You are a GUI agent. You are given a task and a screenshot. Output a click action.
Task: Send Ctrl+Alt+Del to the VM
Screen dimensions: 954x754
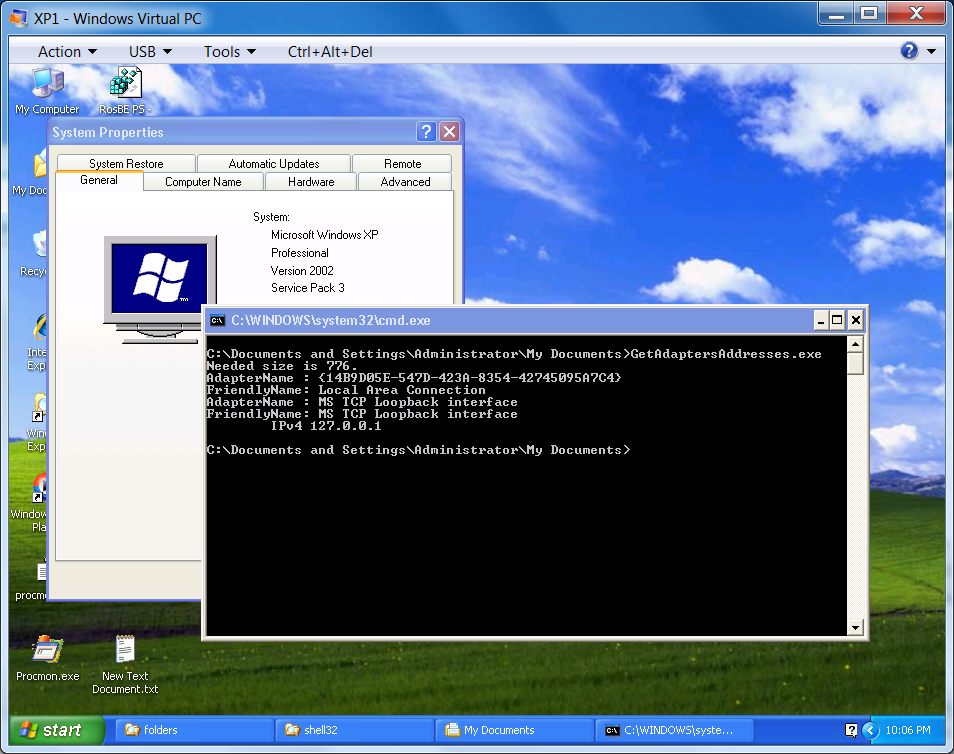pyautogui.click(x=330, y=52)
